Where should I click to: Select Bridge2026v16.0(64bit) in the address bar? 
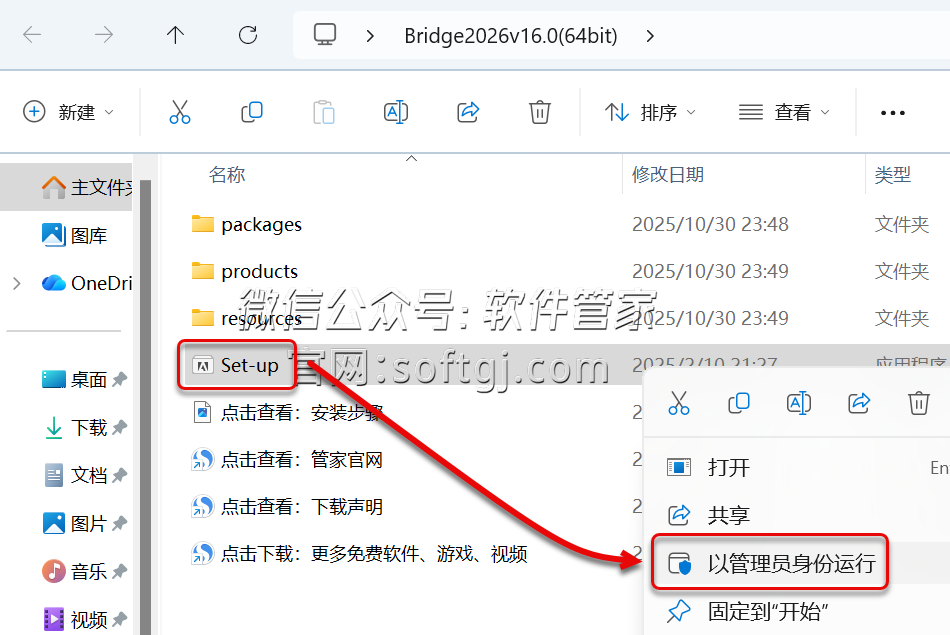pyautogui.click(x=511, y=36)
